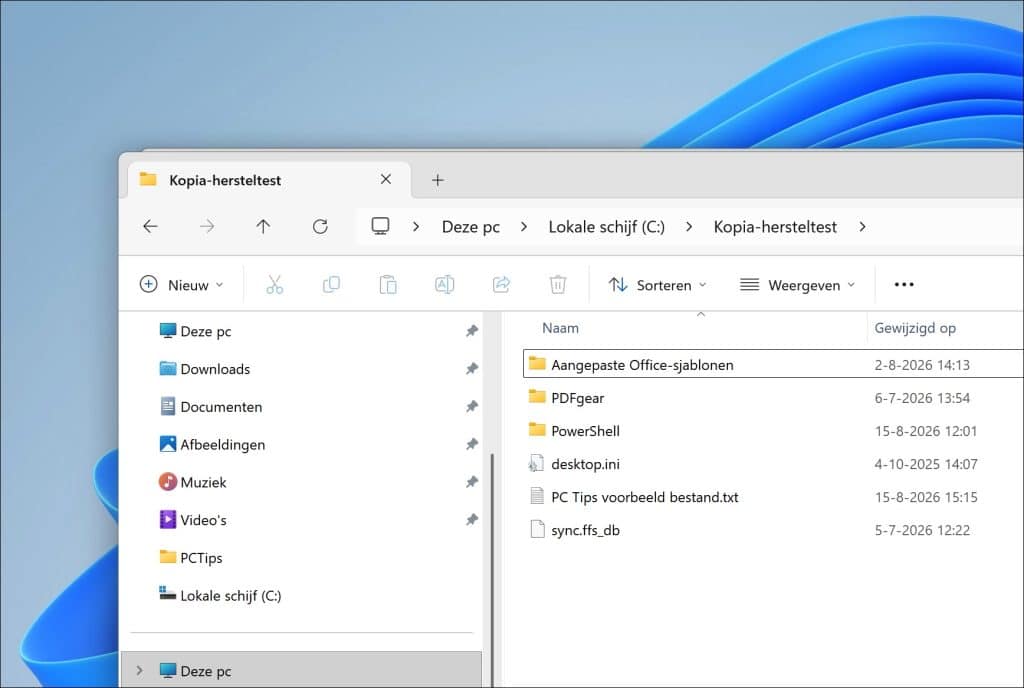The image size is (1024, 688).
Task: Go up one folder level
Action: [x=263, y=227]
